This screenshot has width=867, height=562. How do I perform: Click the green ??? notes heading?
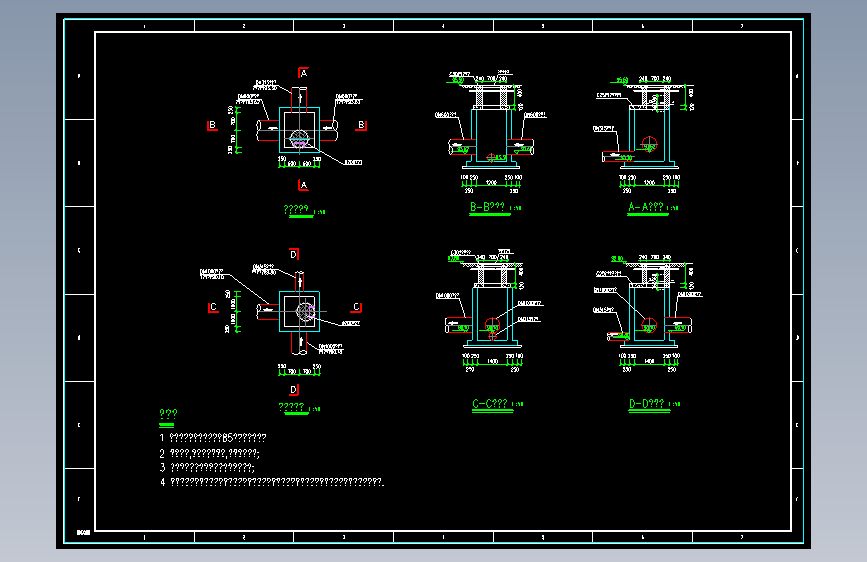click(x=168, y=414)
